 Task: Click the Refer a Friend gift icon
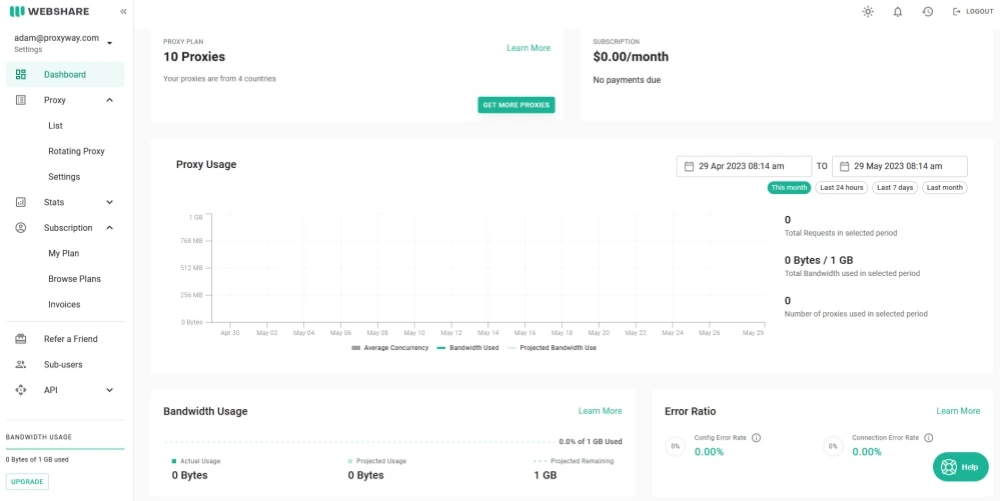click(20, 338)
